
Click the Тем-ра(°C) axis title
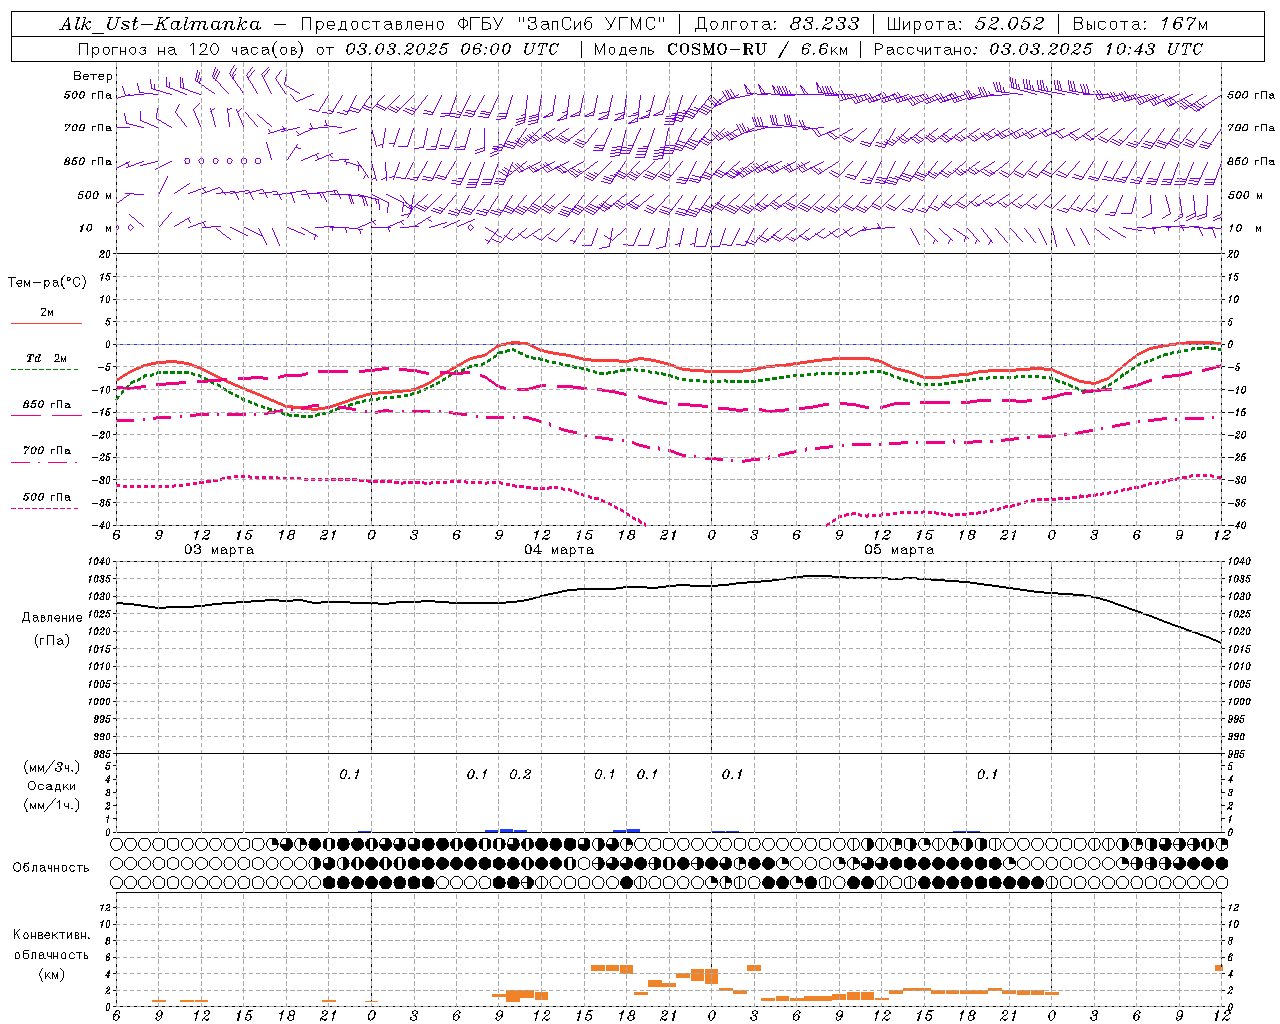click(47, 283)
